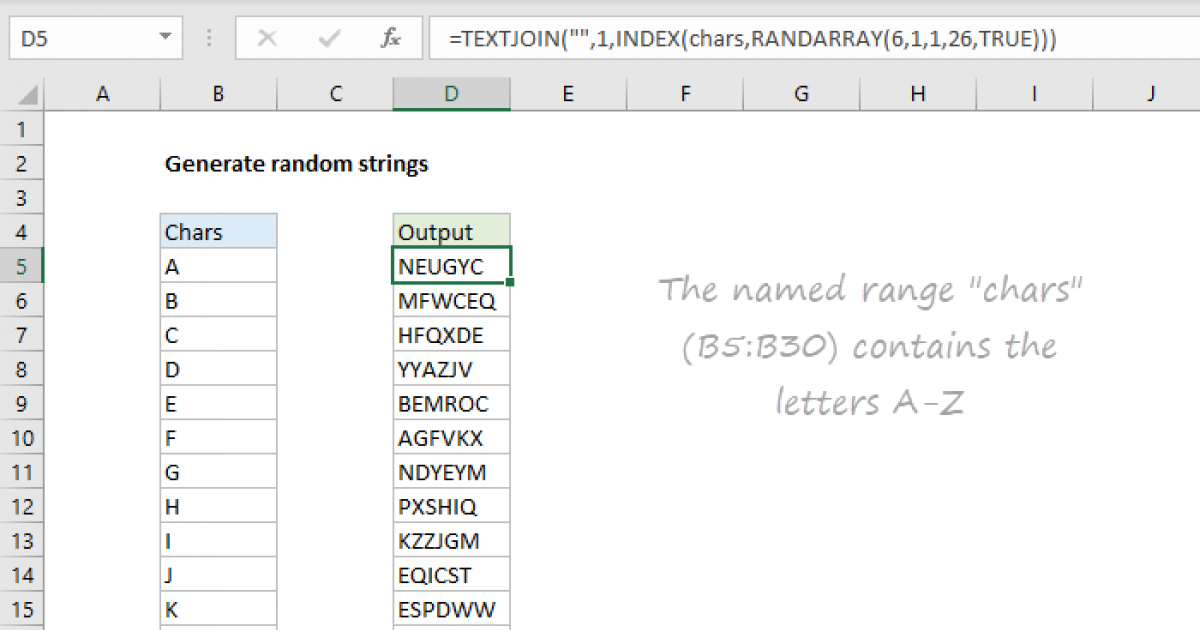This screenshot has height=630, width=1200.
Task: Click the Name Box showing D5
Action: click(80, 39)
